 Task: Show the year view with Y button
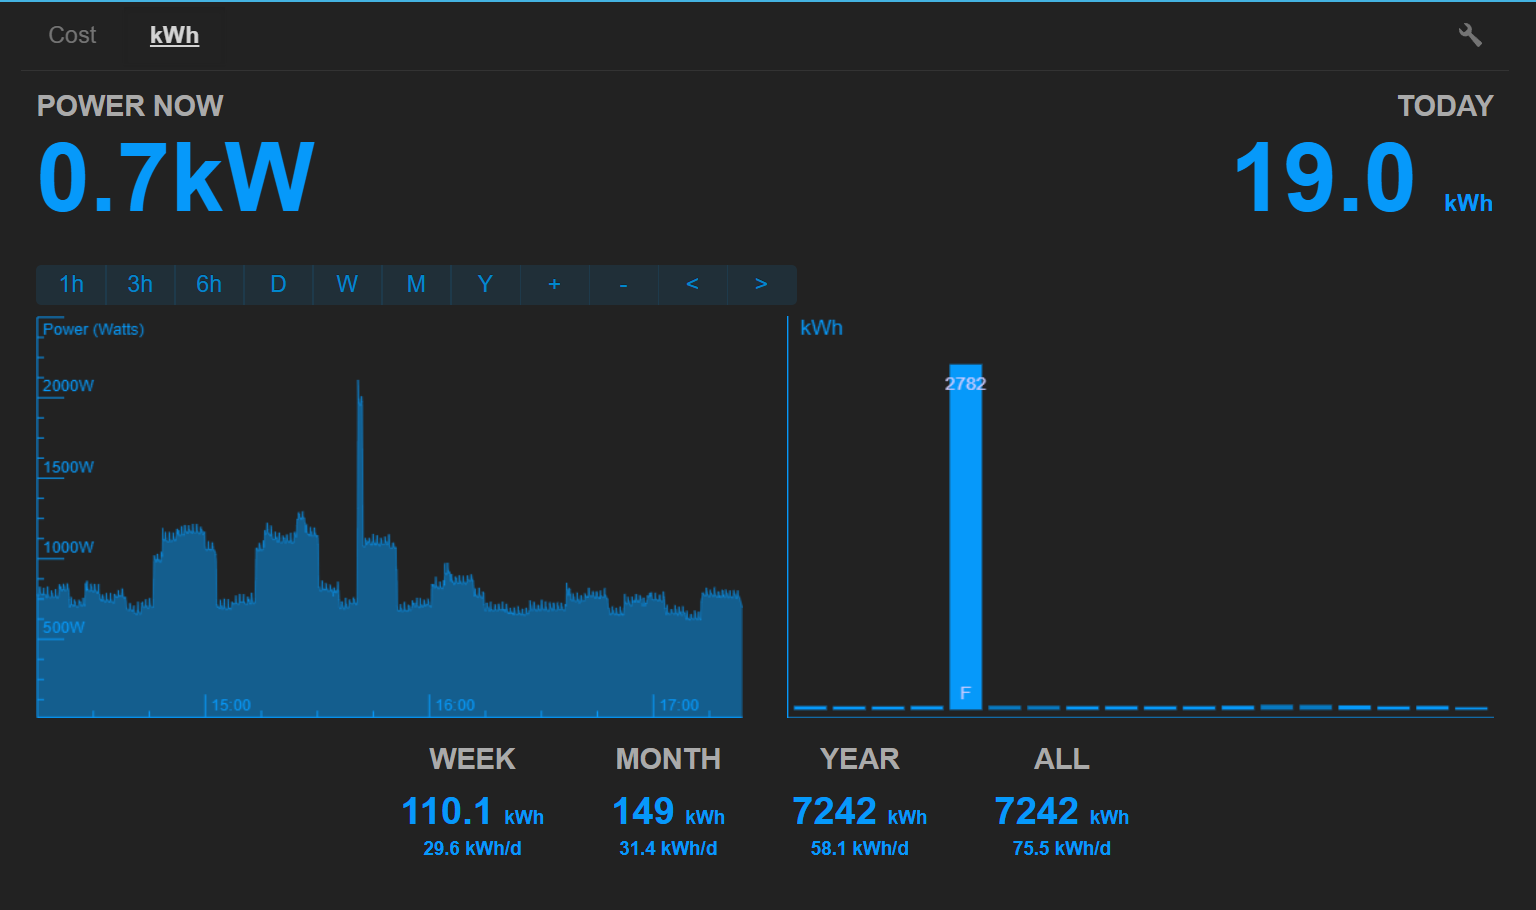(x=485, y=284)
